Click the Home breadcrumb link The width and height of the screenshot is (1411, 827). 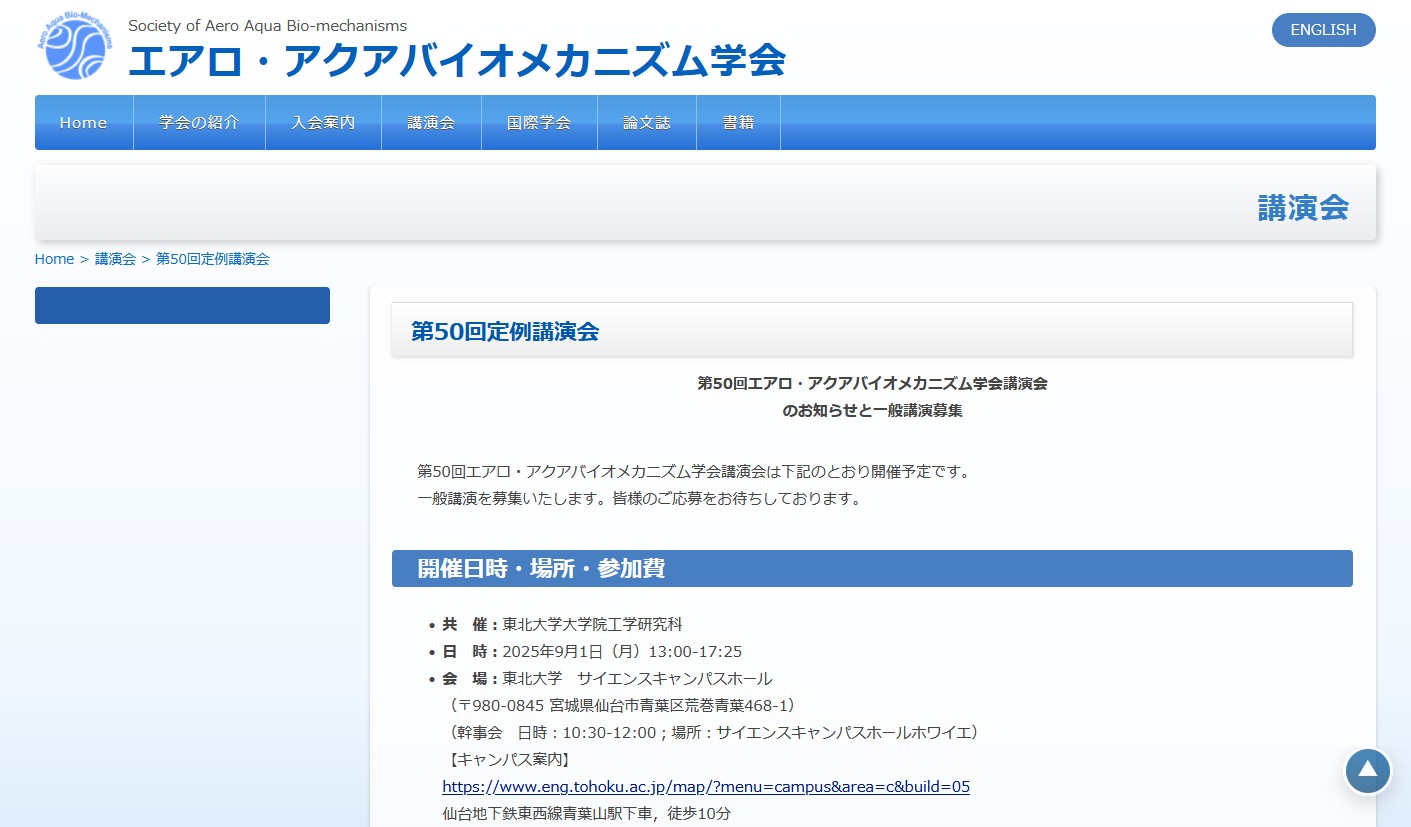click(54, 259)
